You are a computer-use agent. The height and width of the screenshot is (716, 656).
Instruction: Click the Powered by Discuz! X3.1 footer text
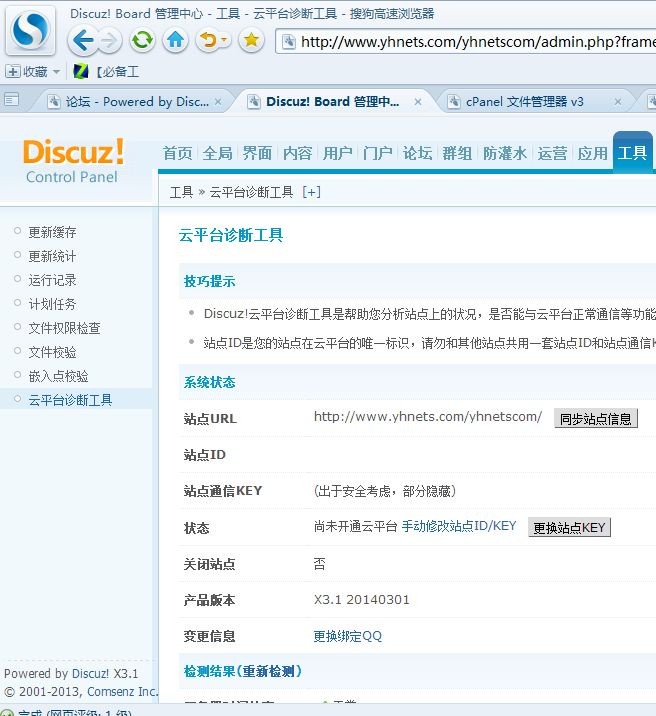tap(71, 674)
